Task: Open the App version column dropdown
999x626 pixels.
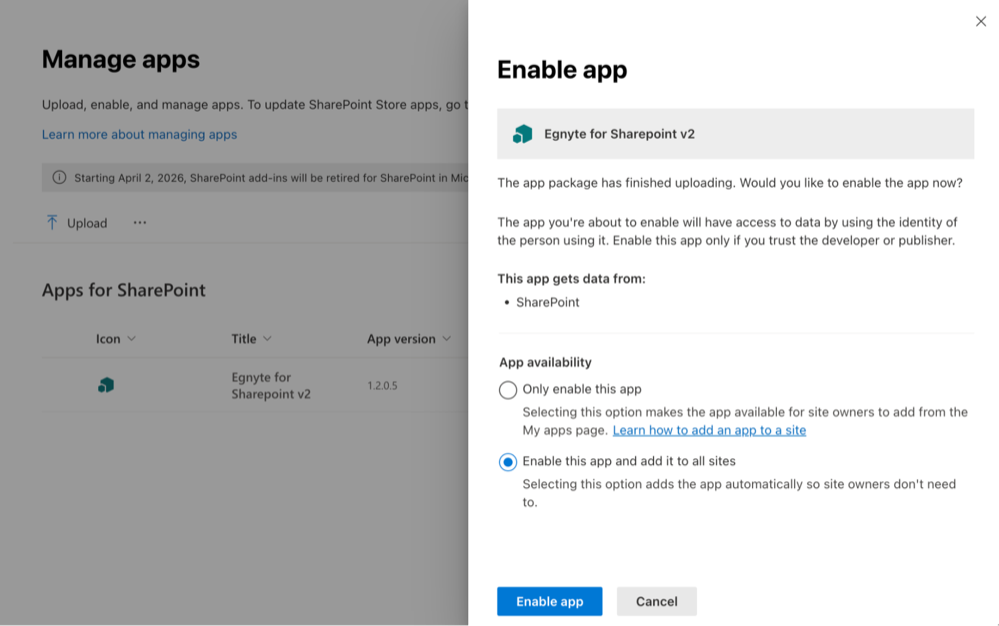Action: tap(446, 339)
